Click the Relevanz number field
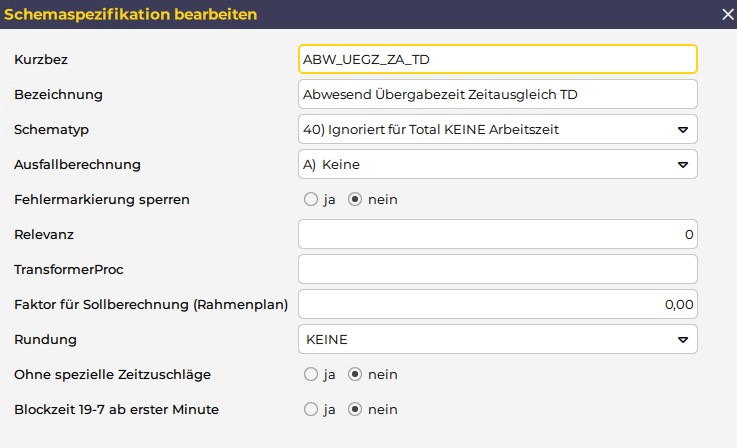This screenshot has height=448, width=737. click(498, 234)
